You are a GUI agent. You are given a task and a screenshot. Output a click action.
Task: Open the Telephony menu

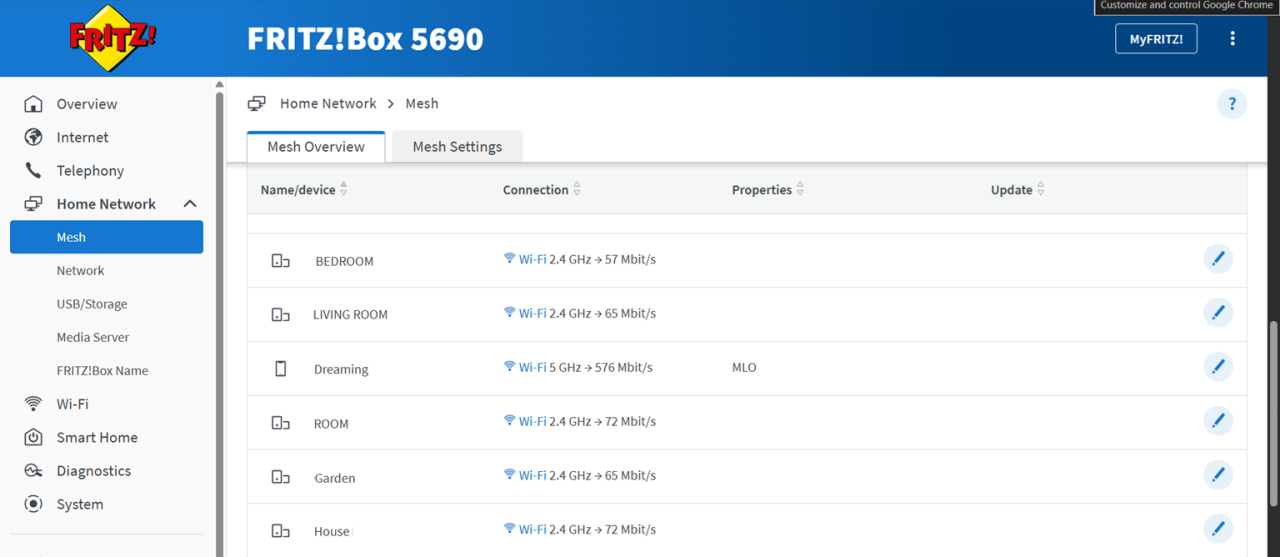[x=90, y=171]
